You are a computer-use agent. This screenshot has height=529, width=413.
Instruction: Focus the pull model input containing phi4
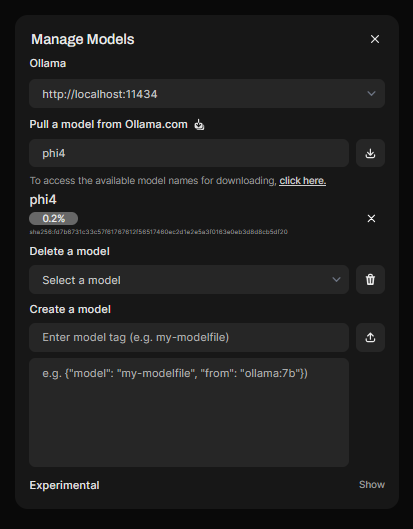(x=189, y=153)
